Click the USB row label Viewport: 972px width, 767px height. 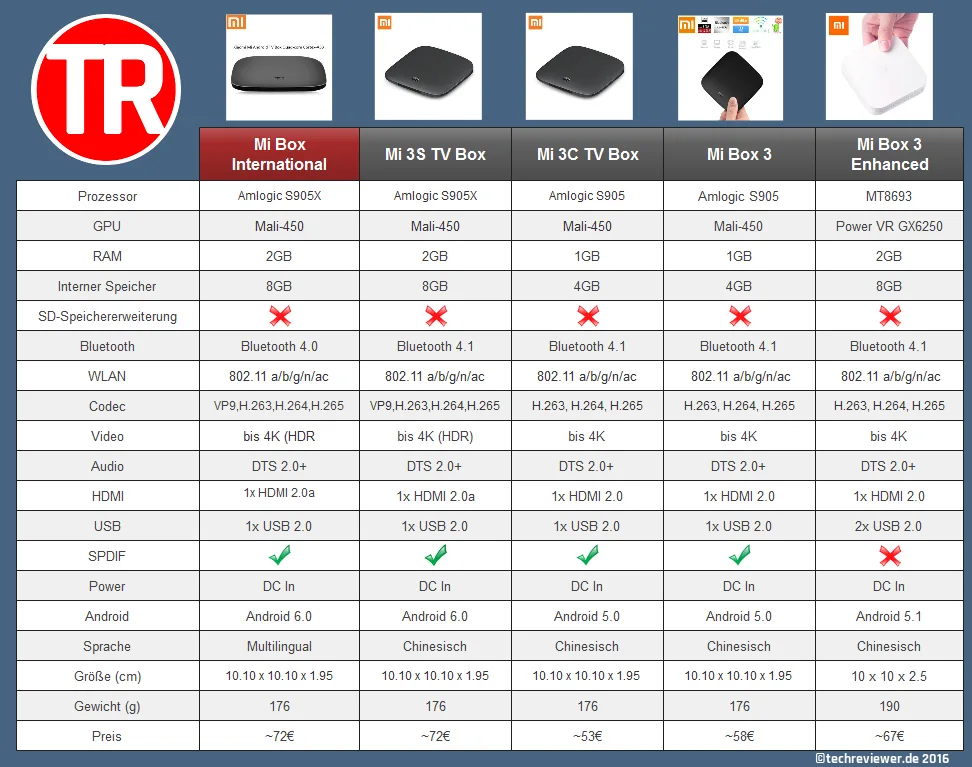coord(107,526)
